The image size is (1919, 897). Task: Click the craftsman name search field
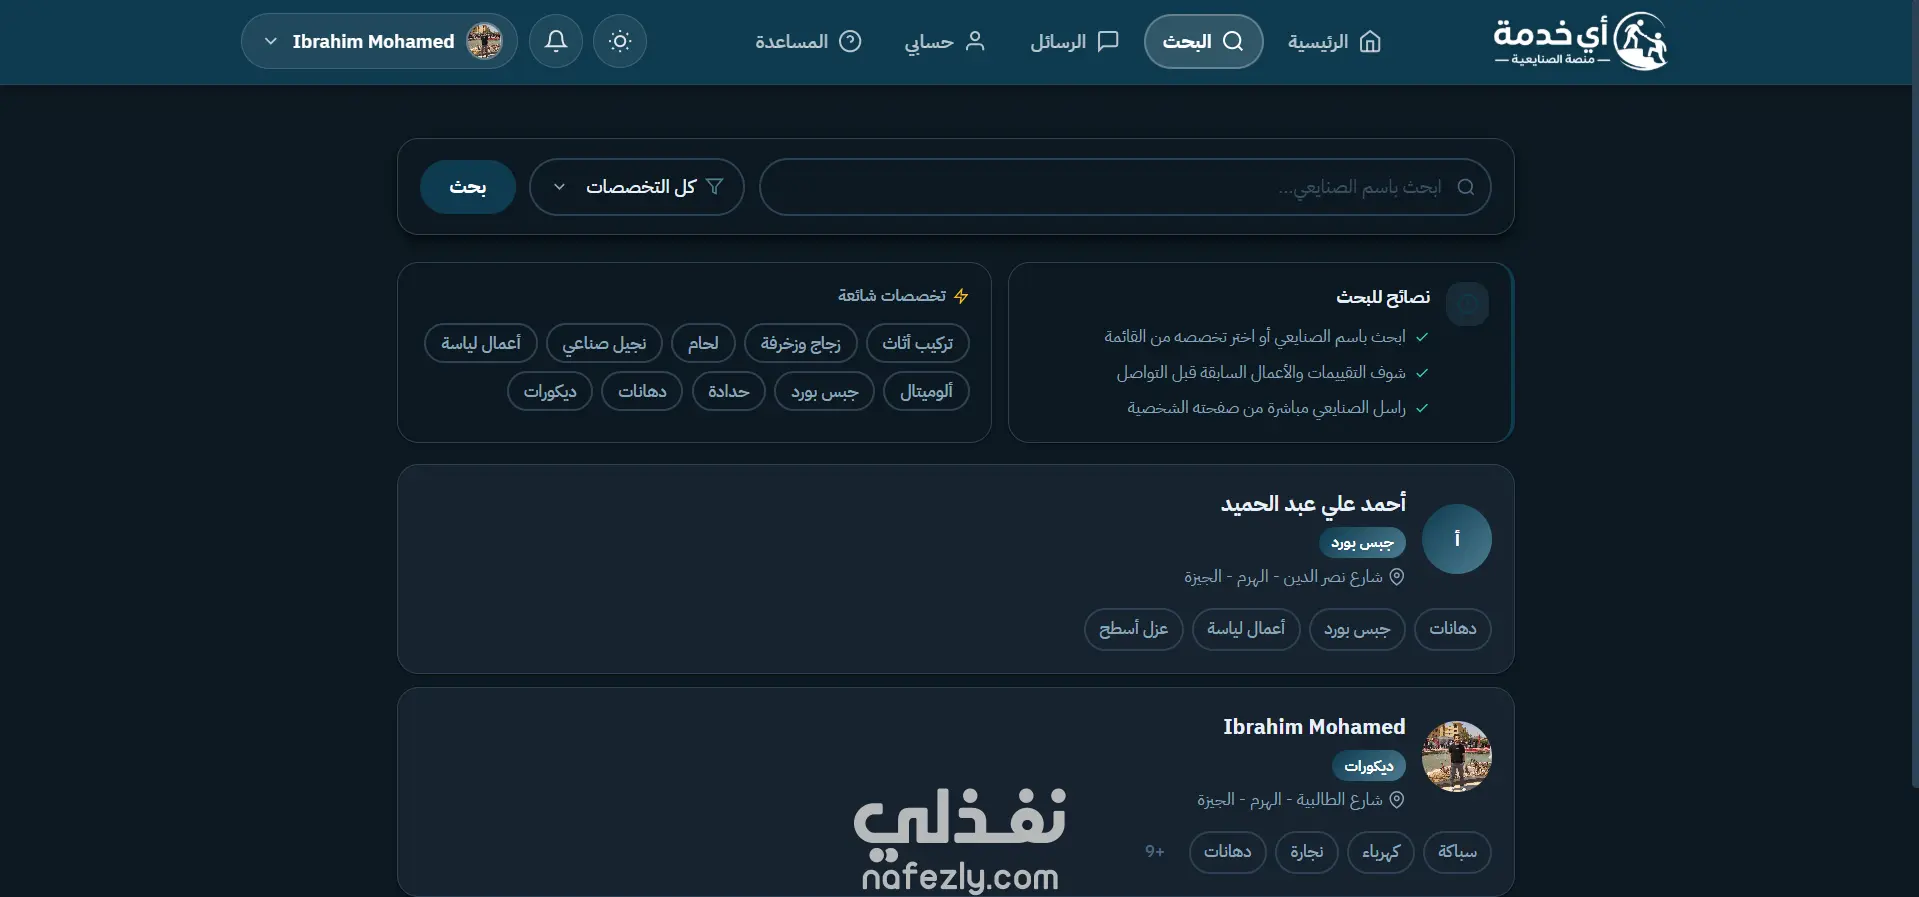[x=1125, y=187]
